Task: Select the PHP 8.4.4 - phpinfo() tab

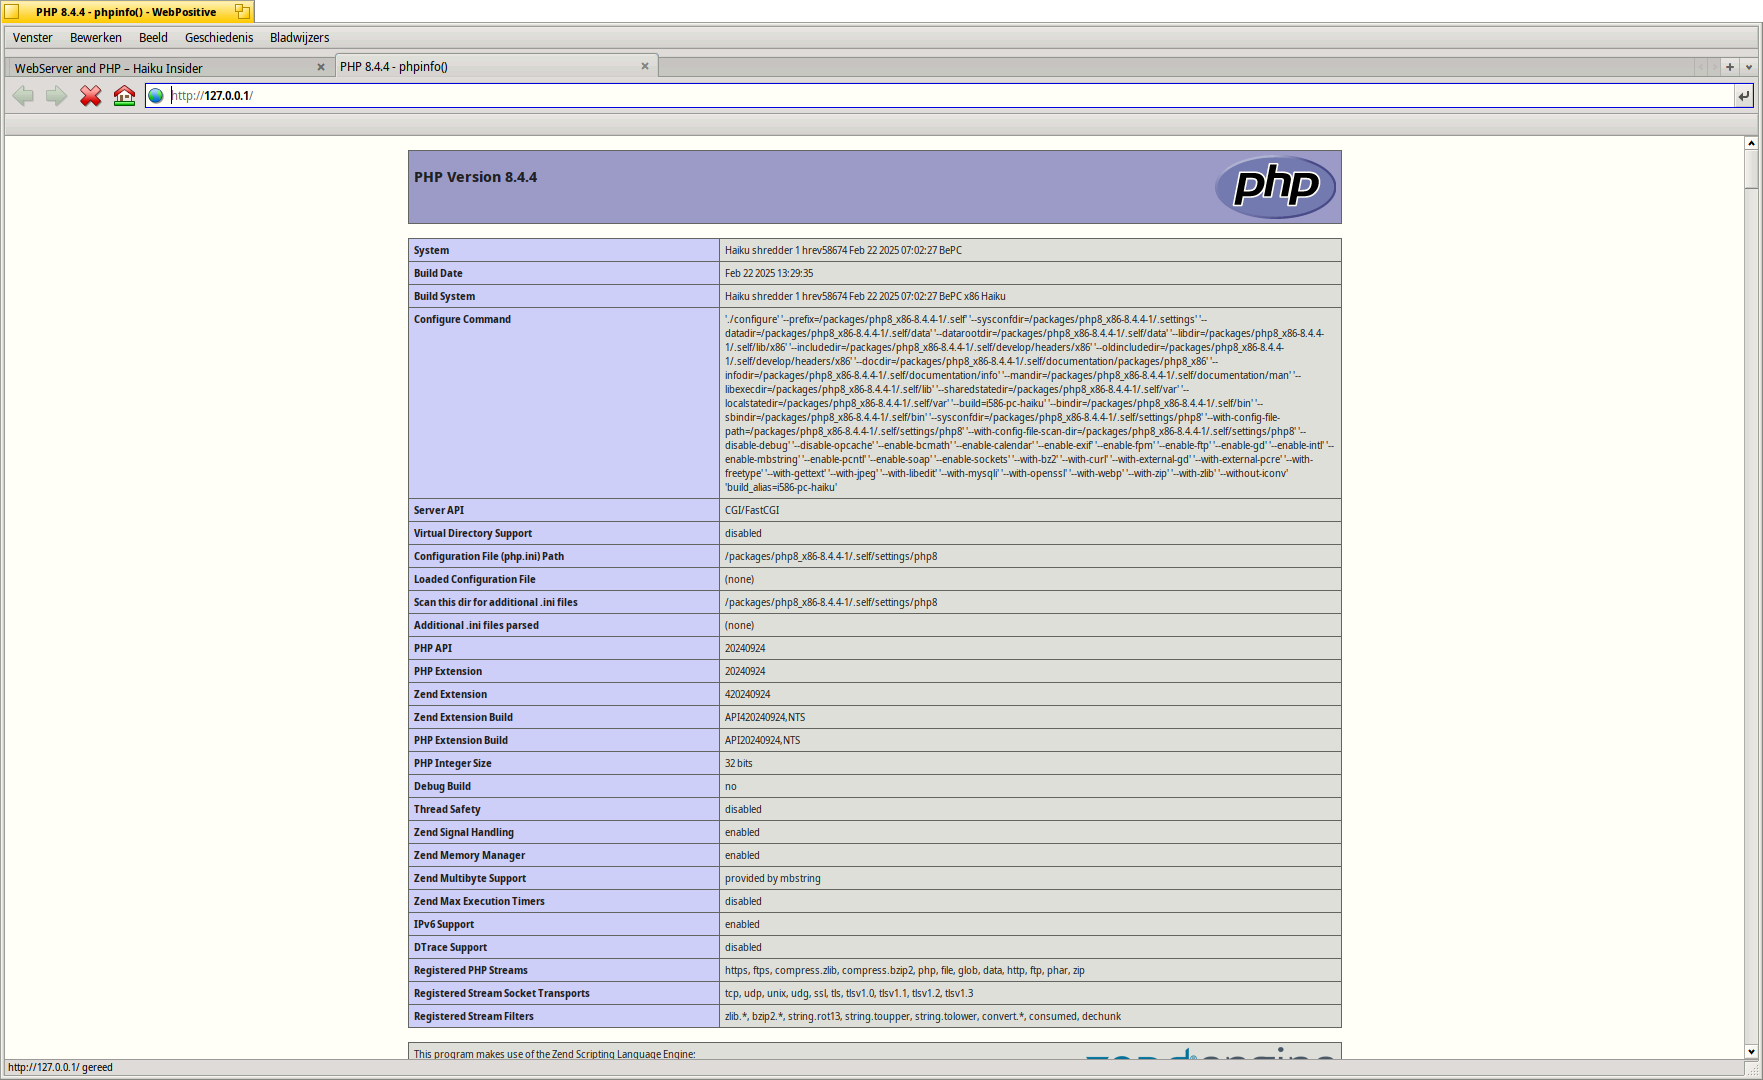Action: (x=496, y=66)
